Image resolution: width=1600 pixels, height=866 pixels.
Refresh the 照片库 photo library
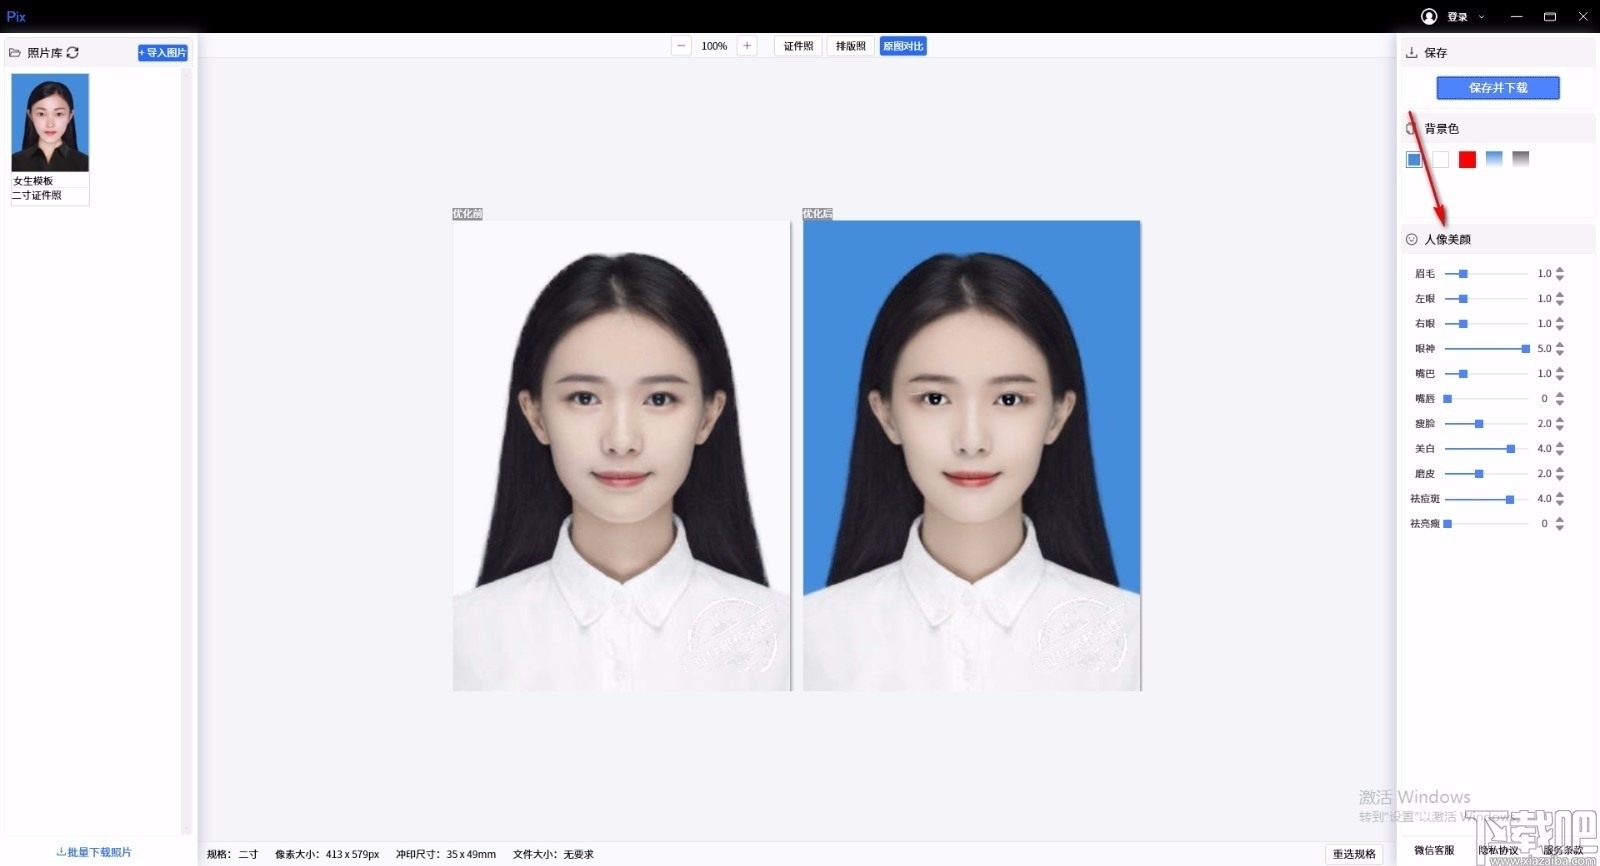(73, 52)
